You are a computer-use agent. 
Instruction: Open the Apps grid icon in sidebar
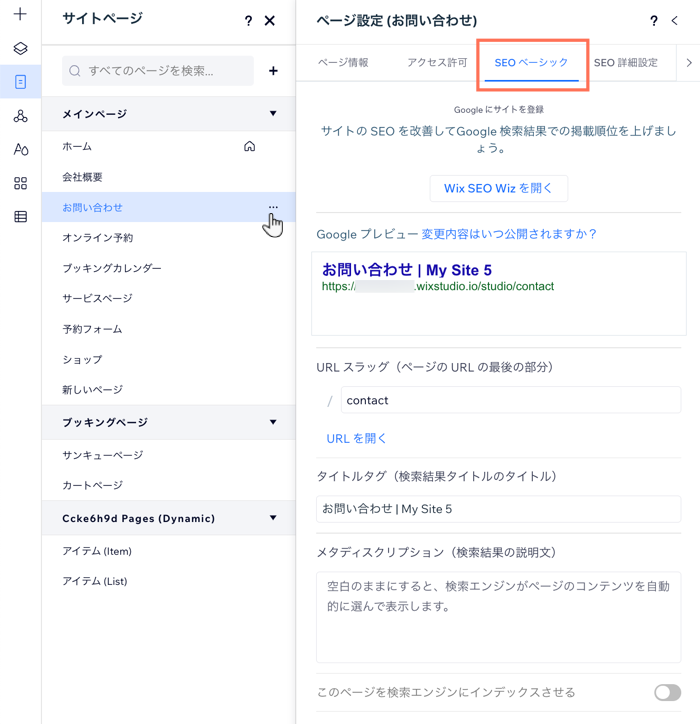point(20,183)
